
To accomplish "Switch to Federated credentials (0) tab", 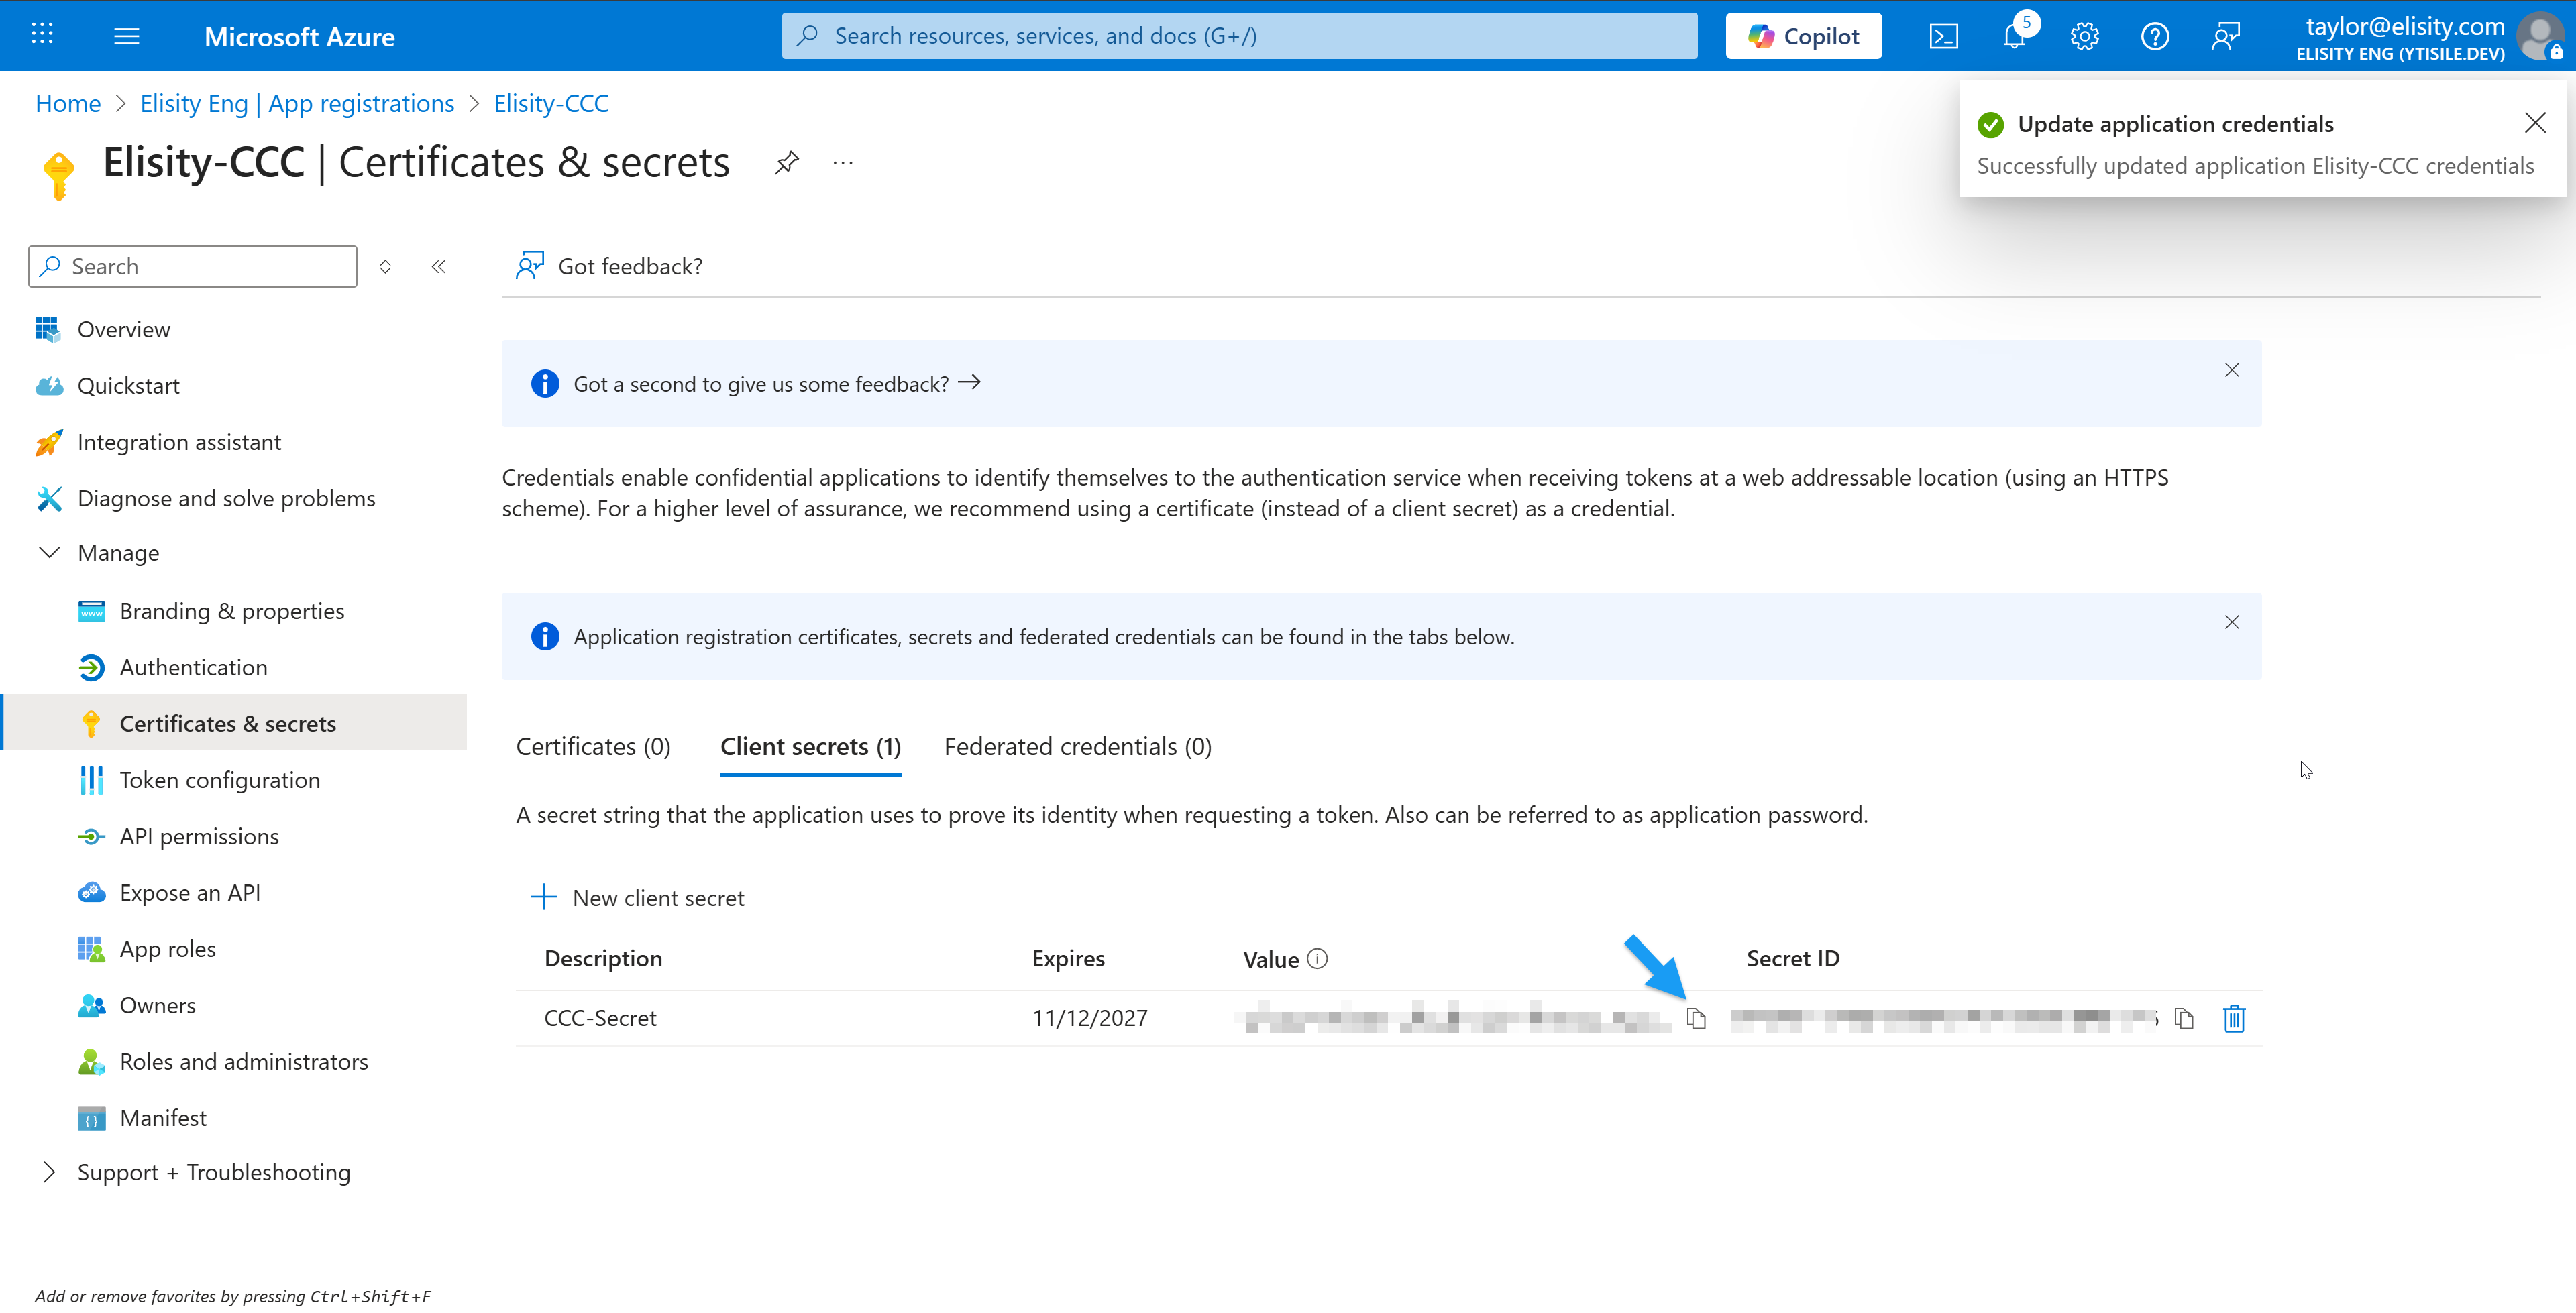I will coord(1077,746).
